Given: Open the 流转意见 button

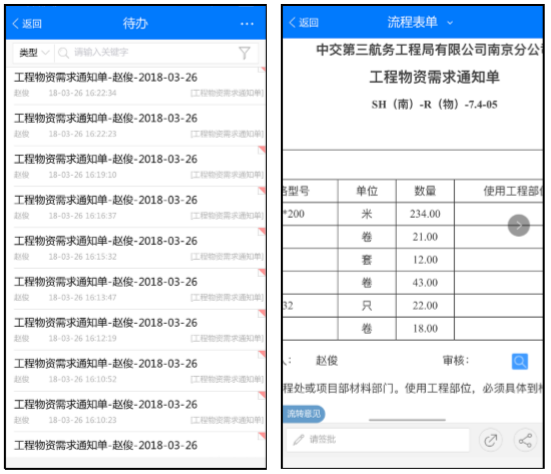Looking at the screenshot, I should [x=304, y=414].
